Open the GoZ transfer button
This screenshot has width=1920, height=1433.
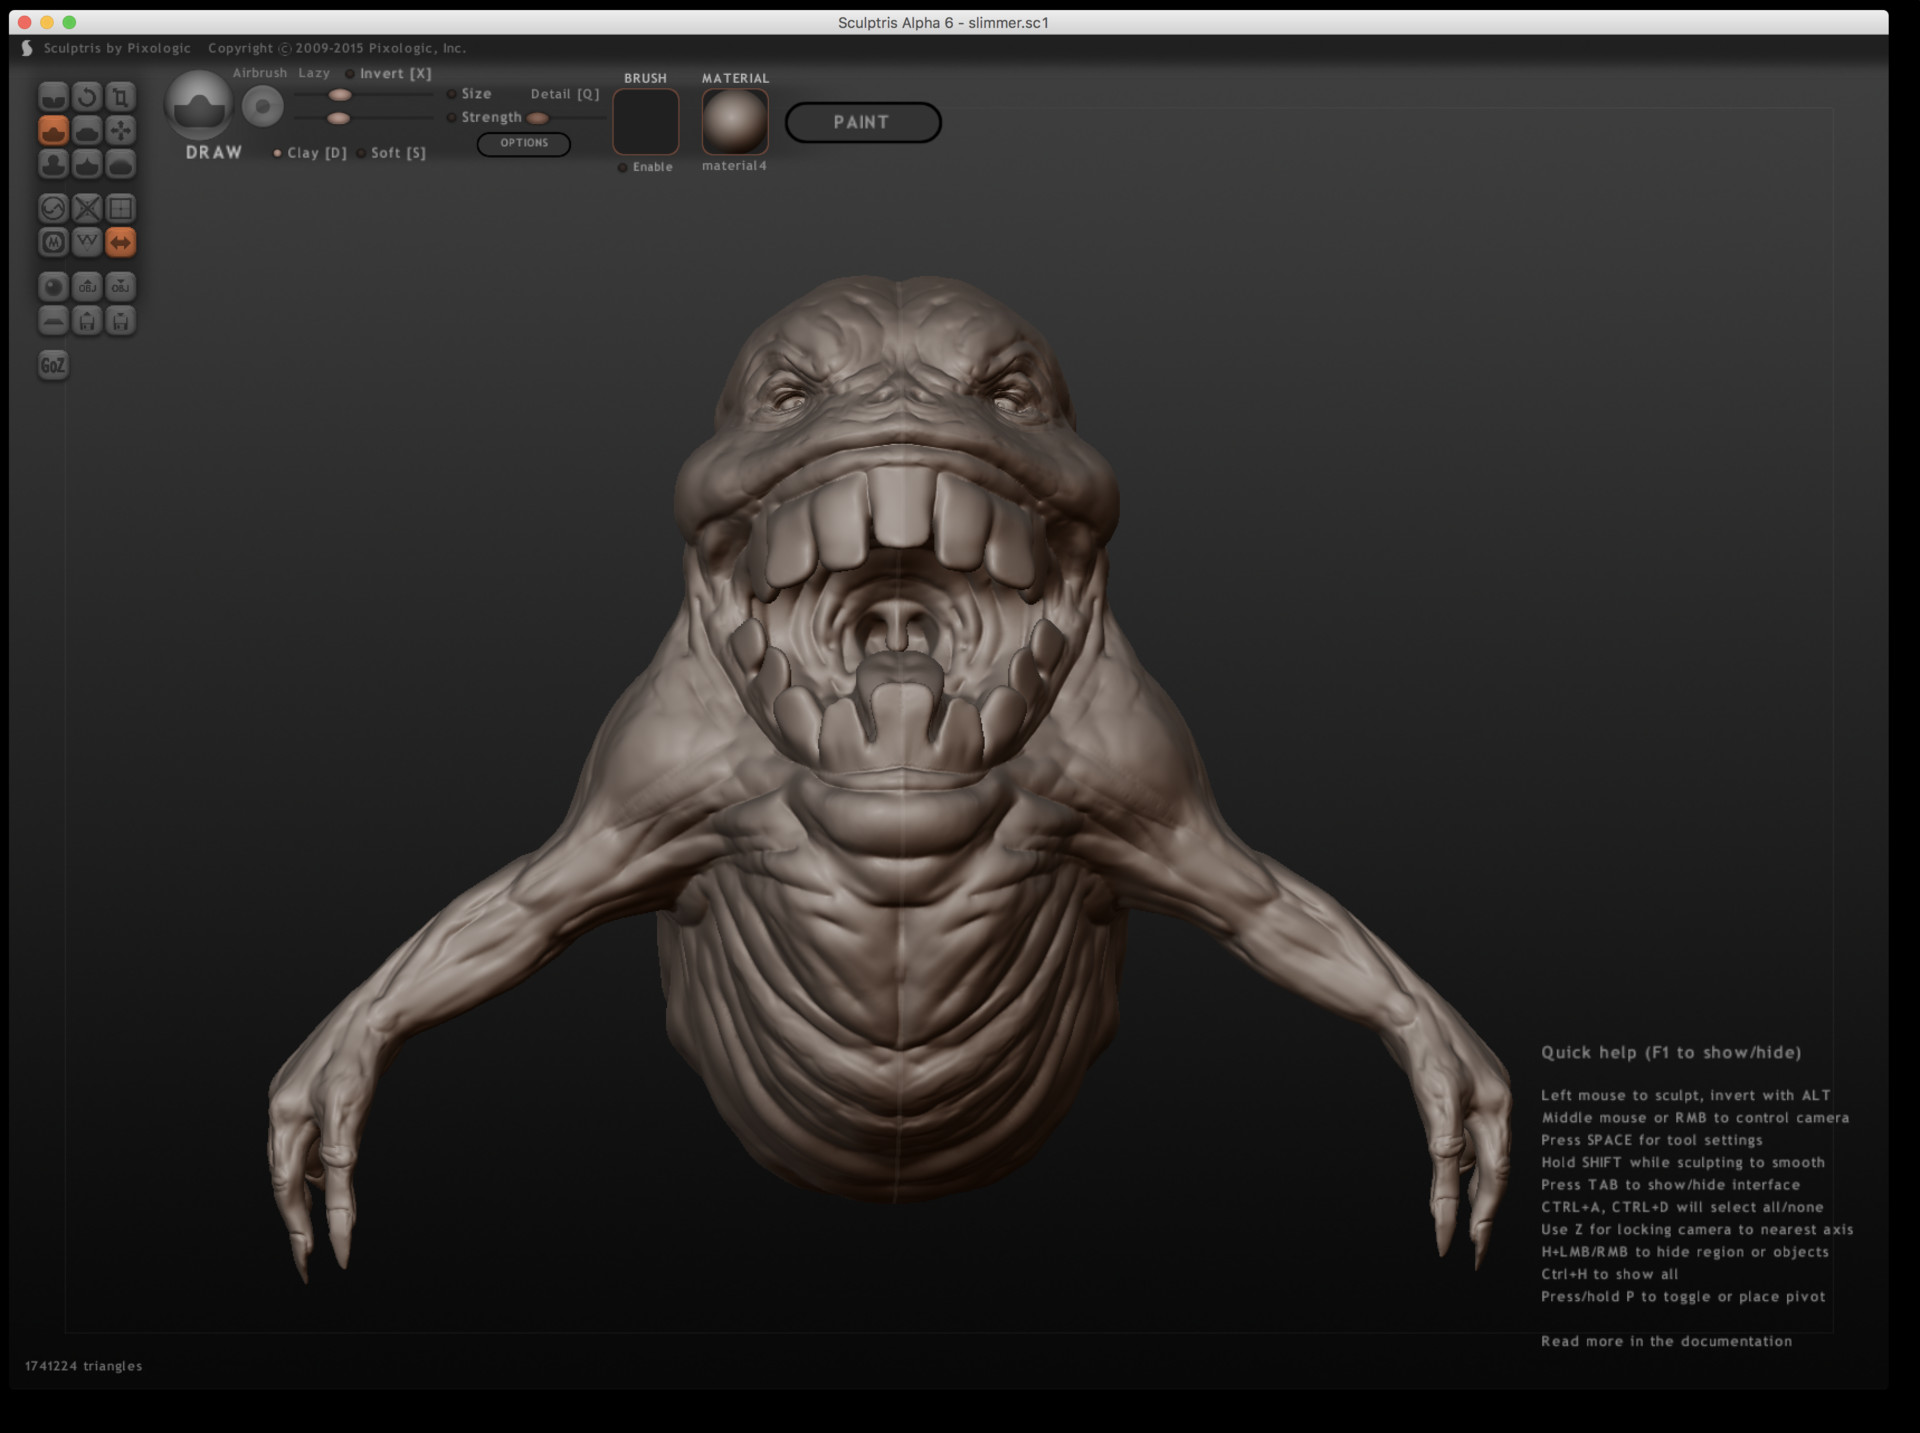53,365
